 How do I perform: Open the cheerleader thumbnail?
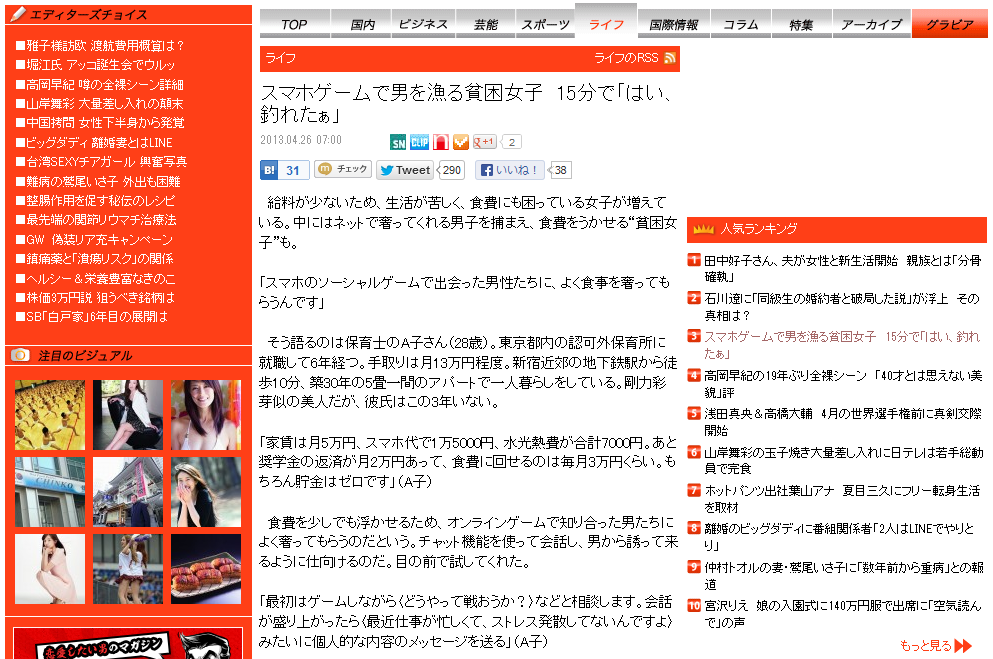(128, 569)
